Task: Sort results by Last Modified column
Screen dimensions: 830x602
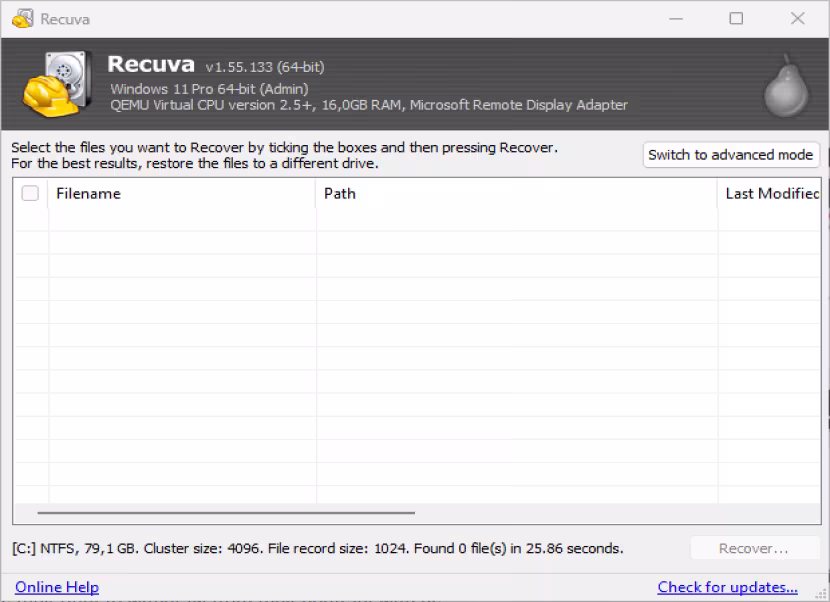Action: tap(770, 194)
